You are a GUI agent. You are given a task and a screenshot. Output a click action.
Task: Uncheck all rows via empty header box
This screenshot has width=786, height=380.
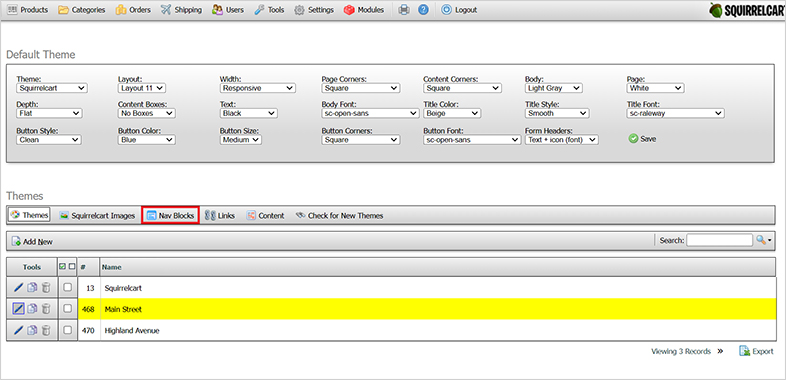coord(72,267)
